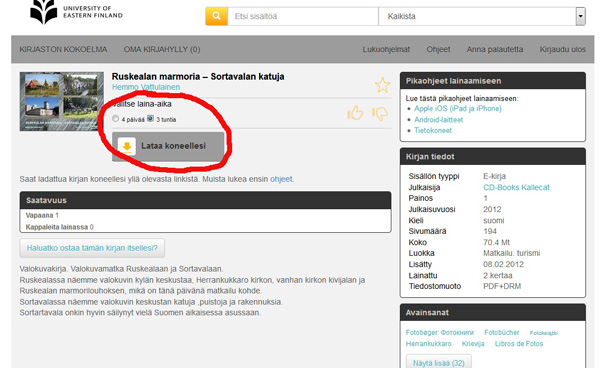Open Anna palautetta page
Viewport: 600px width, 368px height.
495,49
